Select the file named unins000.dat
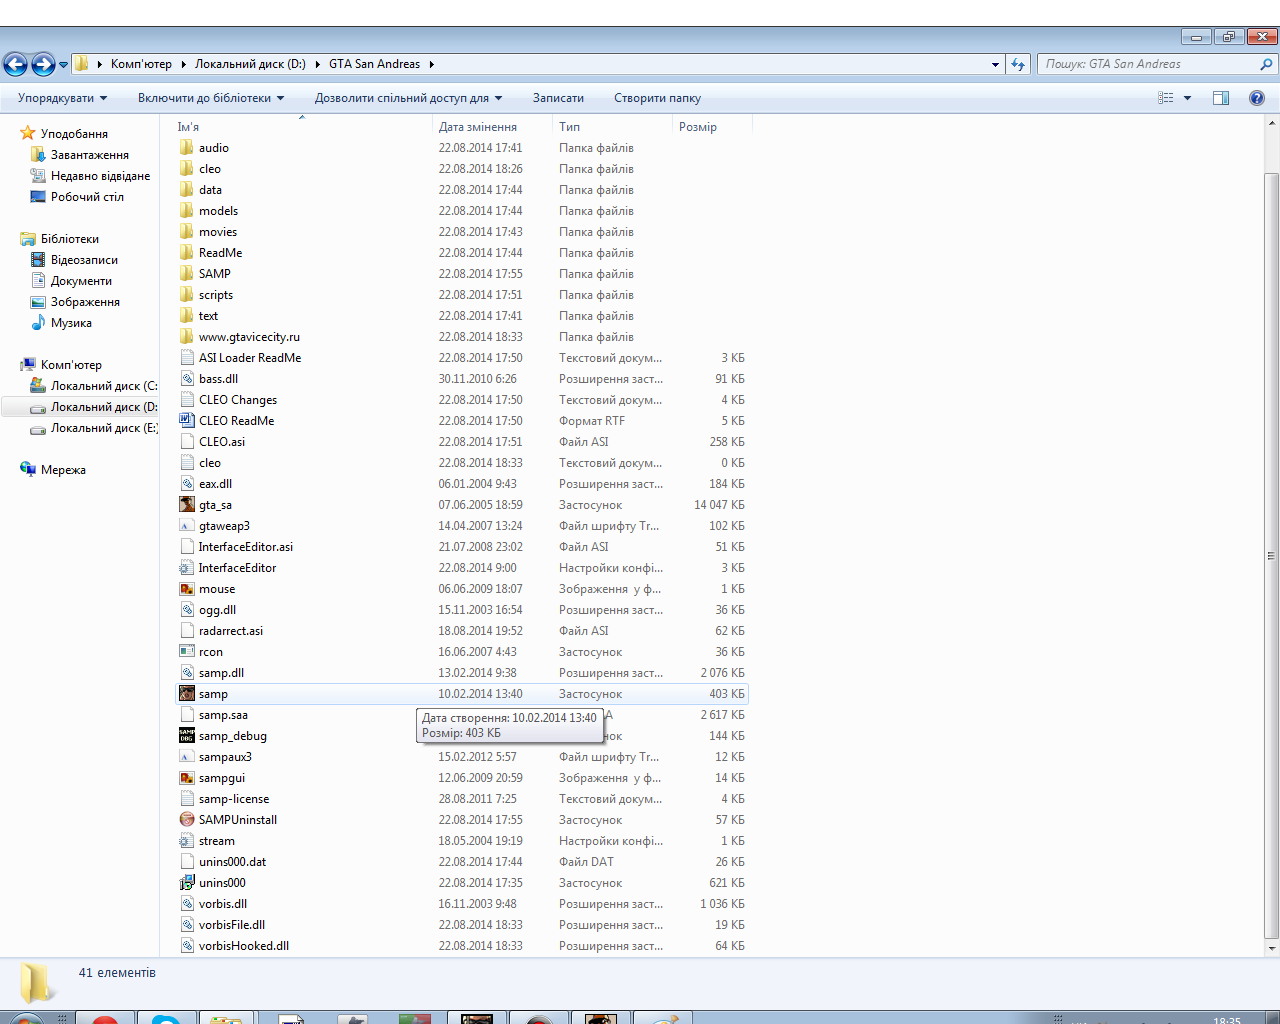This screenshot has height=1024, width=1280. 232,862
